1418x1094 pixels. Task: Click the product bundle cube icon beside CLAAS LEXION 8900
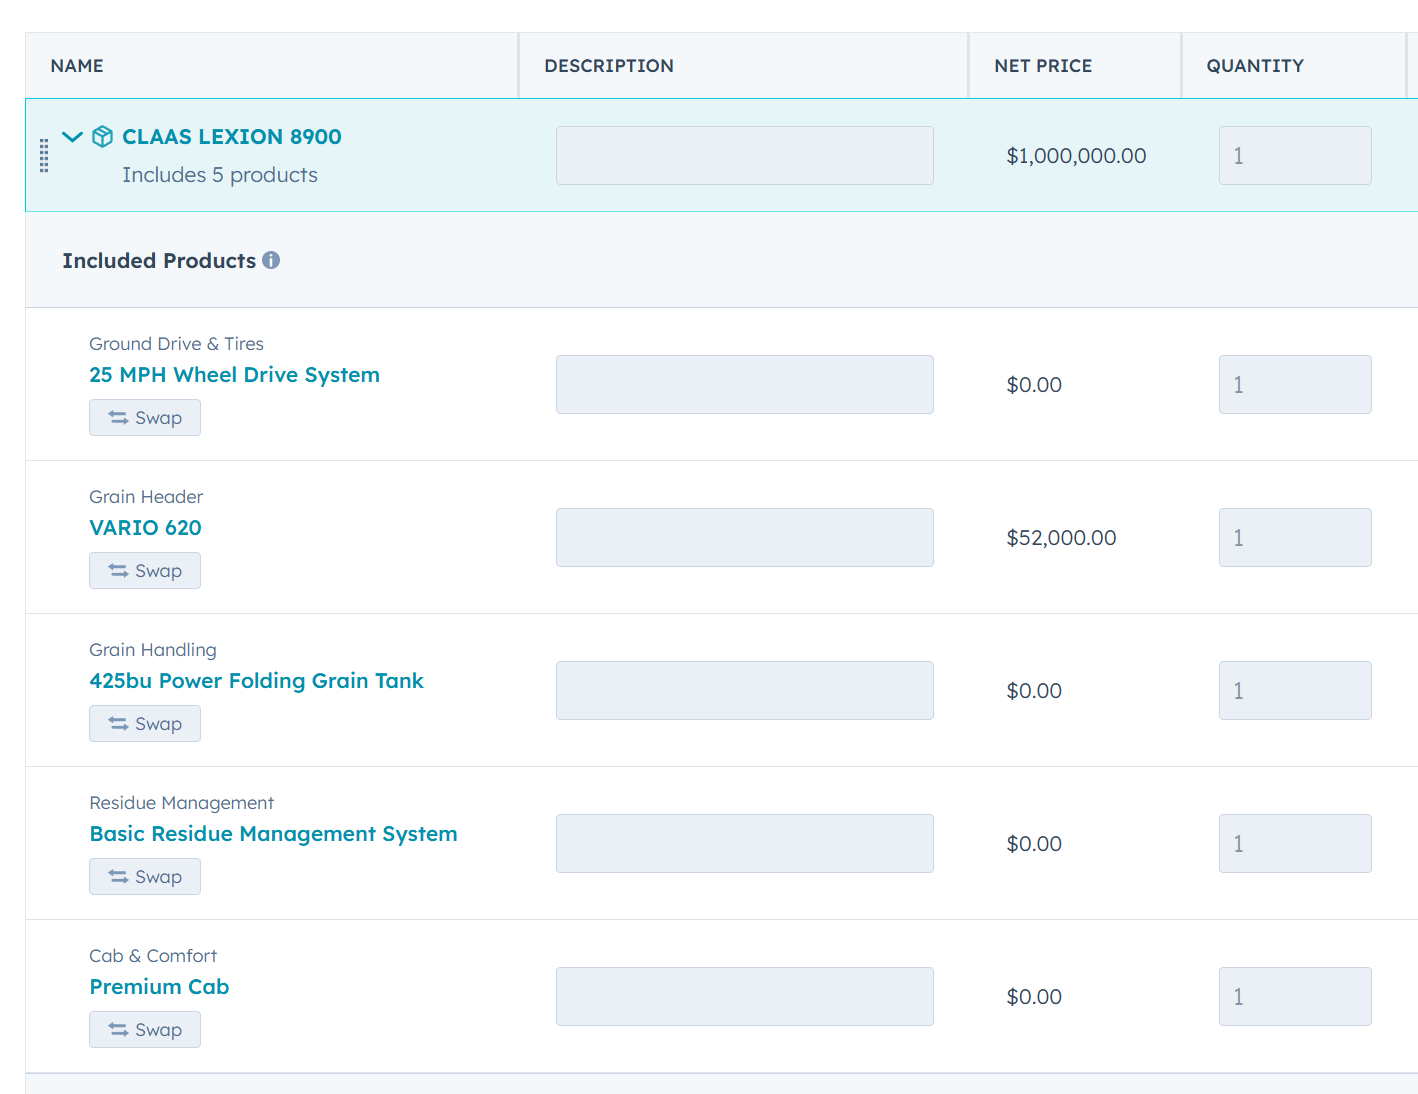tap(102, 136)
